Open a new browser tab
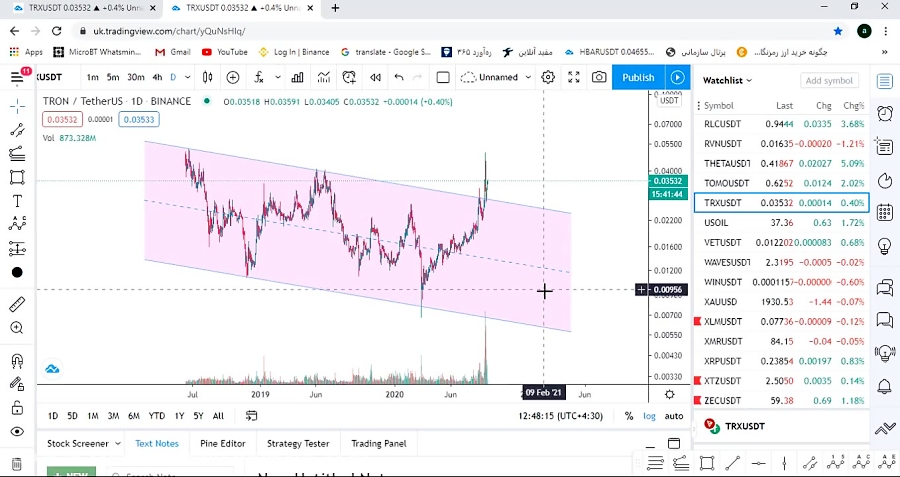This screenshot has height=477, width=900. [335, 8]
